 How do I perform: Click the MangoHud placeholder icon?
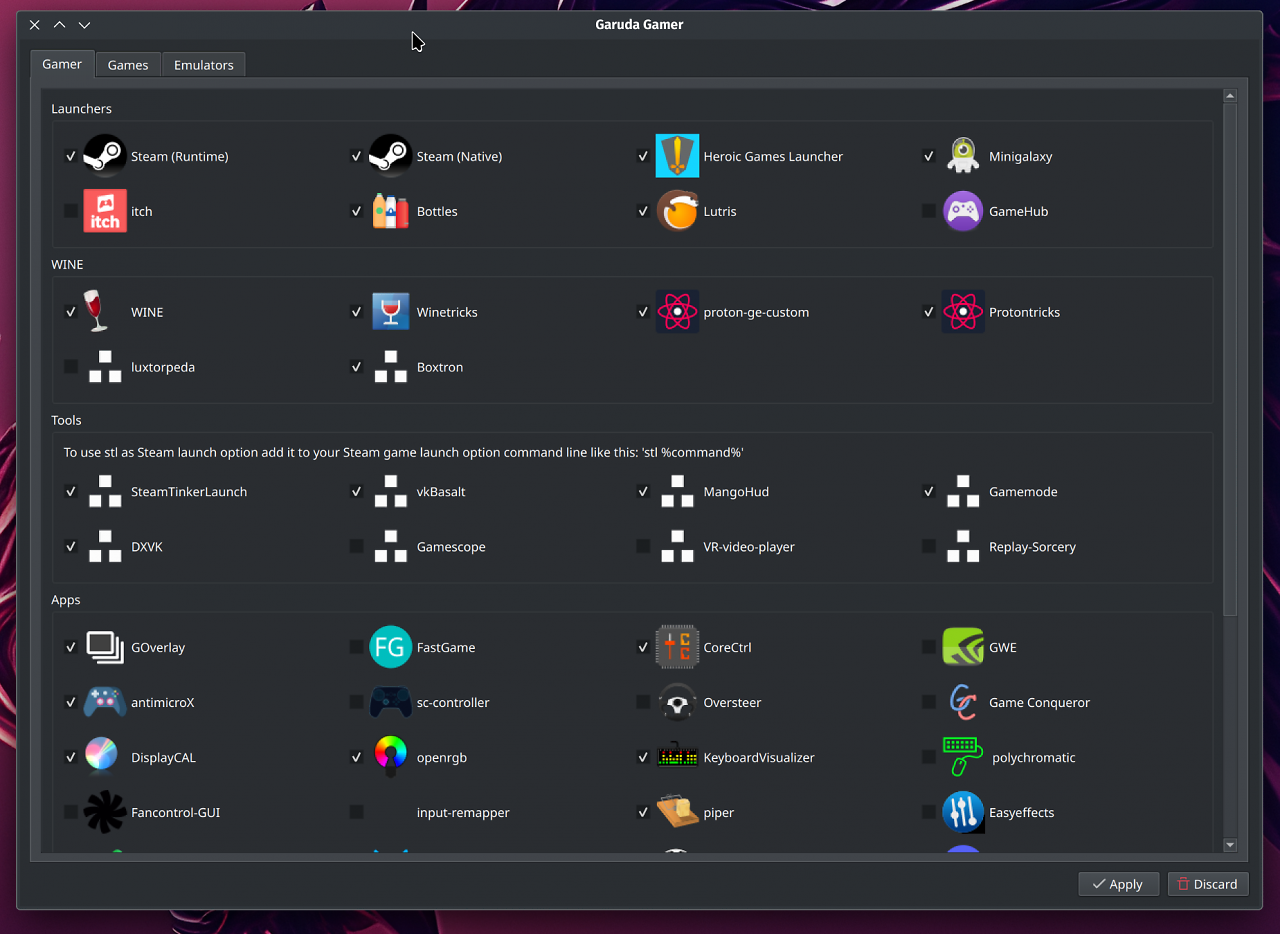tap(677, 491)
